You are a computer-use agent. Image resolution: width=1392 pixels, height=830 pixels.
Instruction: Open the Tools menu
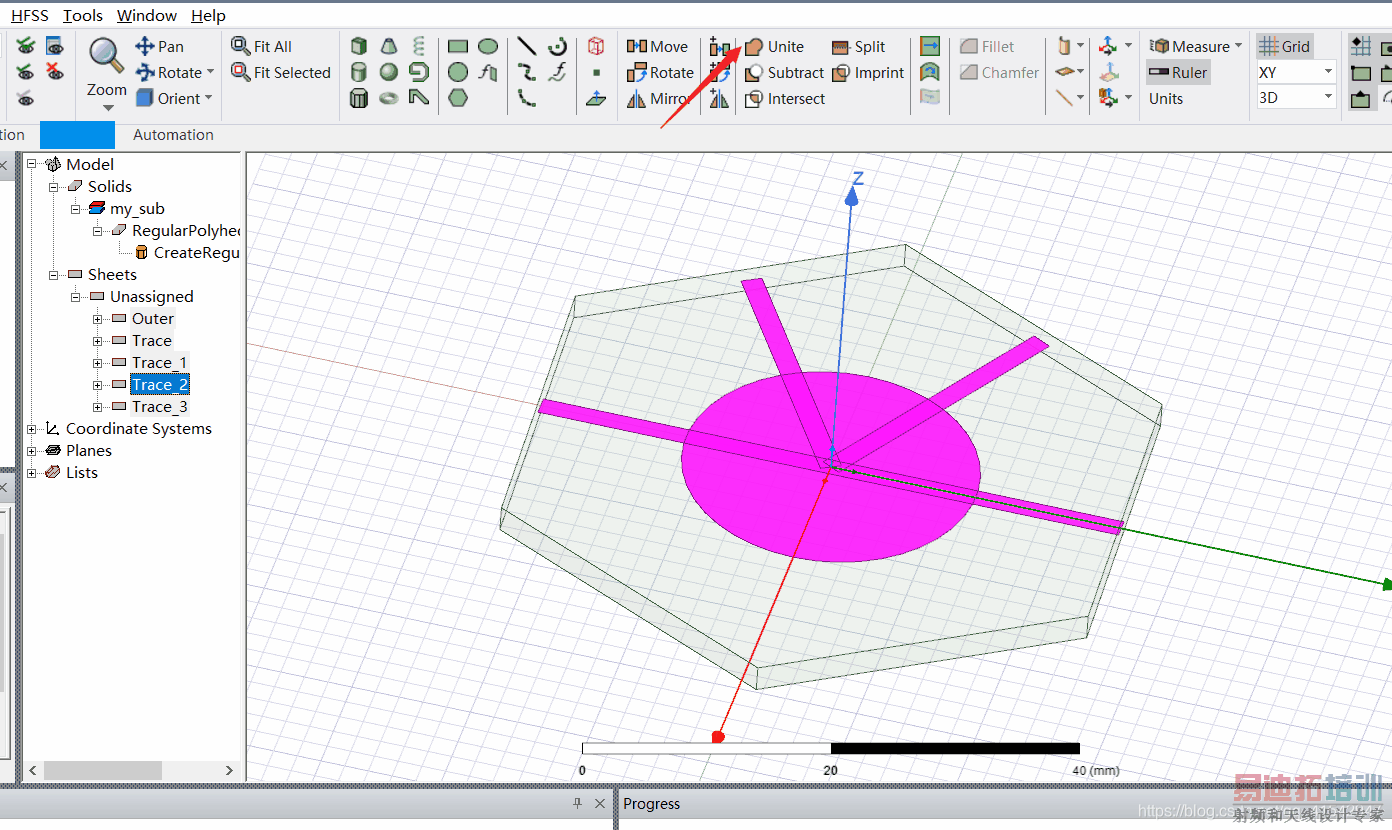click(83, 16)
